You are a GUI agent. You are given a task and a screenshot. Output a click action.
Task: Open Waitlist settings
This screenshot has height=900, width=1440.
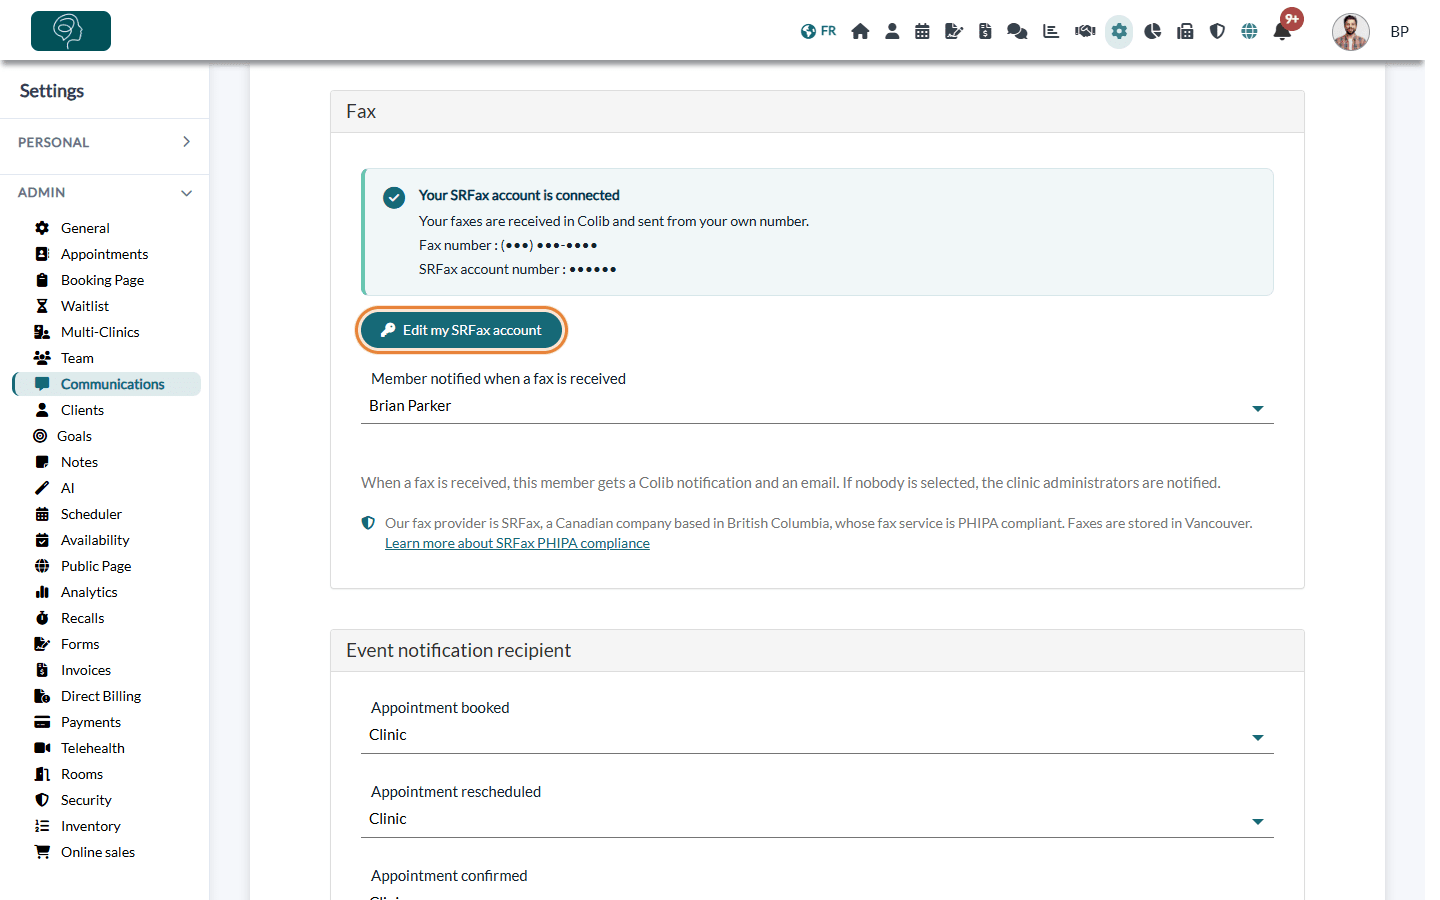[x=85, y=306]
